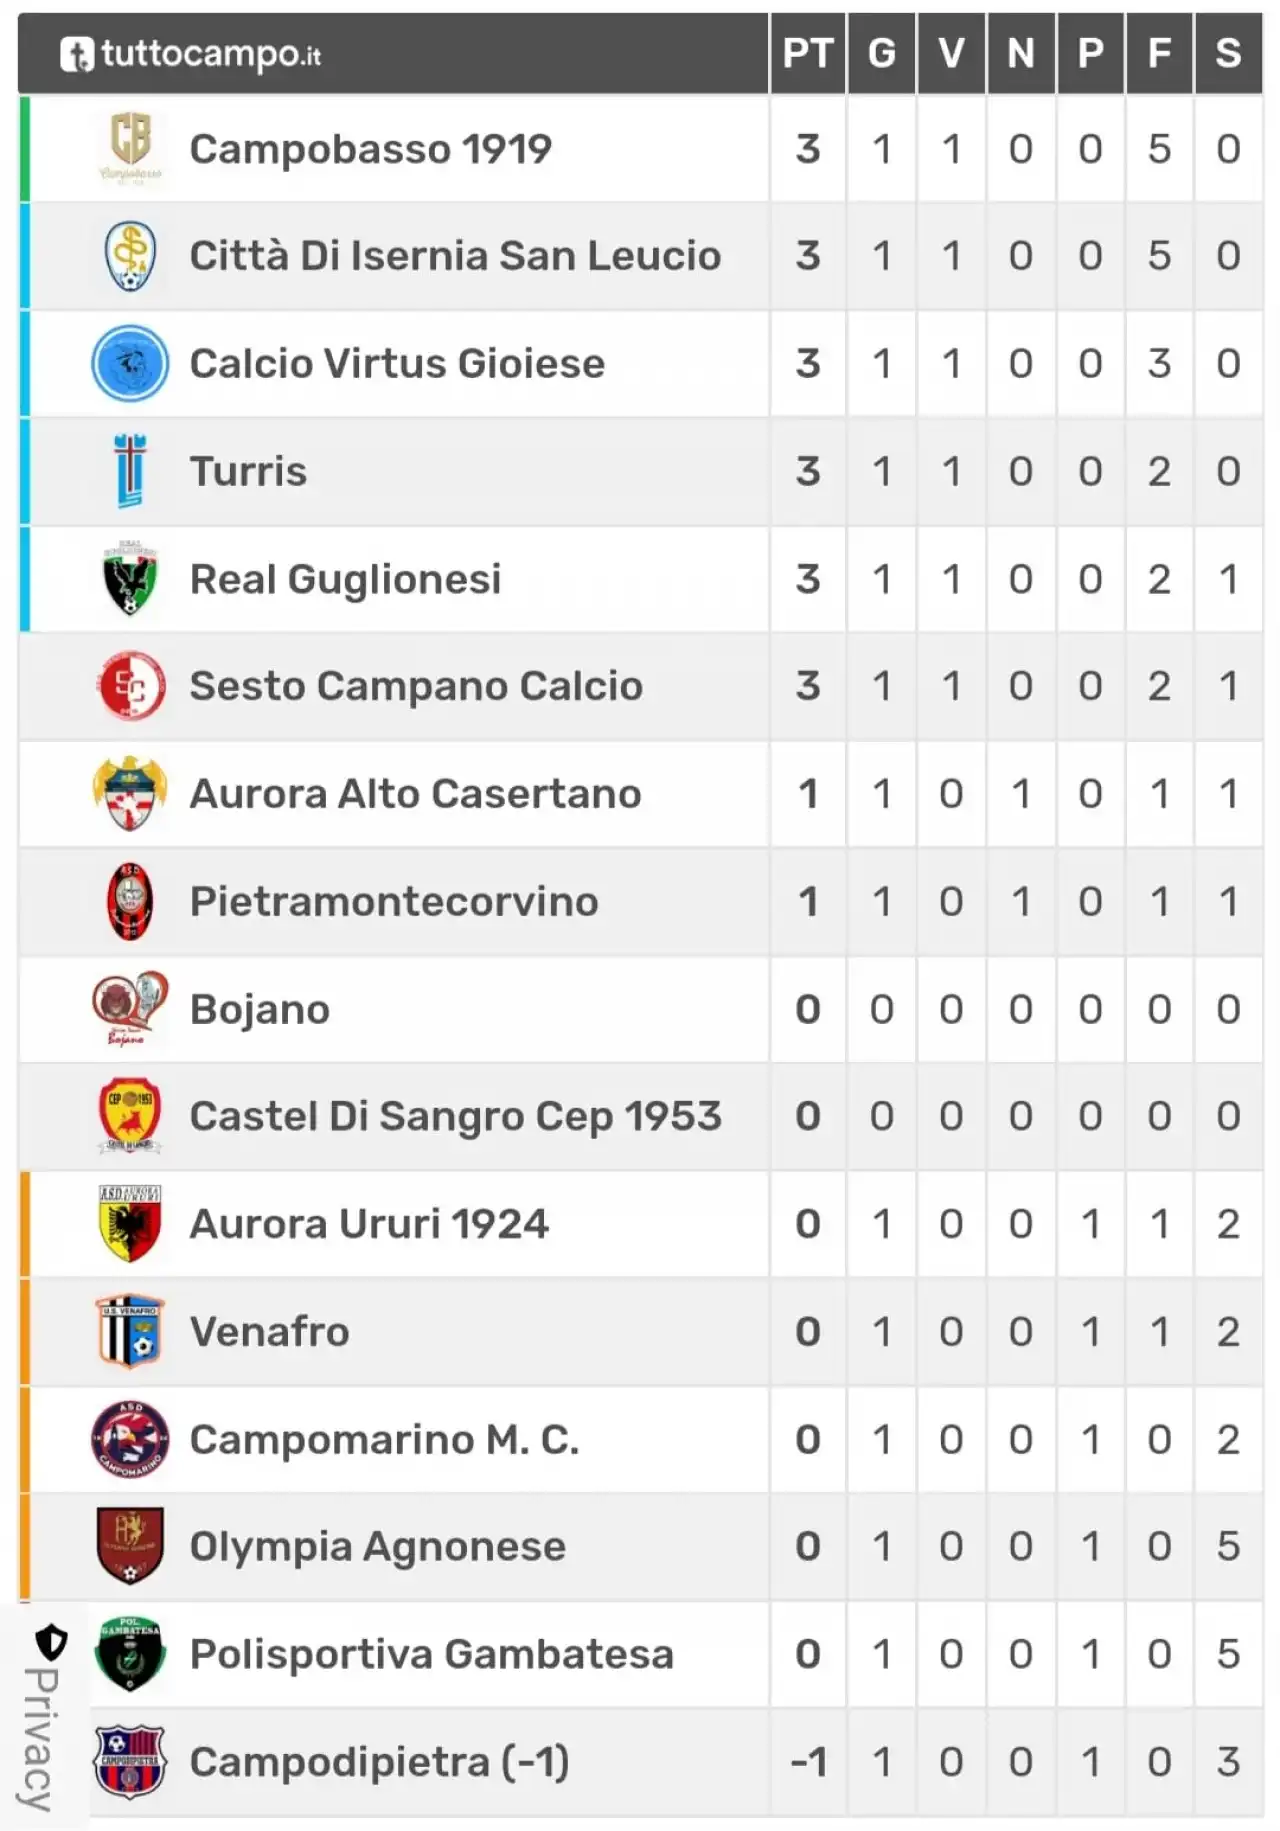Select the Calcio Virtus Gioiese blue crest

pos(130,363)
